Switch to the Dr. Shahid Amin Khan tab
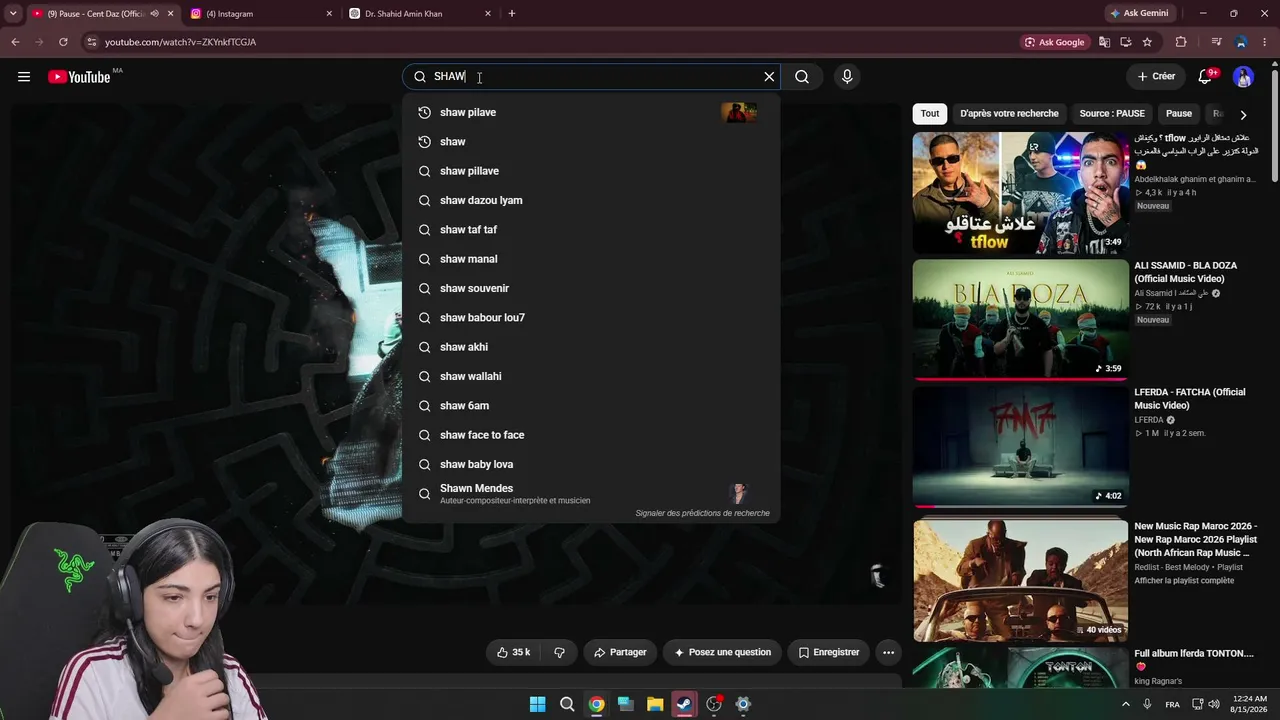Viewport: 1280px width, 720px height. (420, 14)
